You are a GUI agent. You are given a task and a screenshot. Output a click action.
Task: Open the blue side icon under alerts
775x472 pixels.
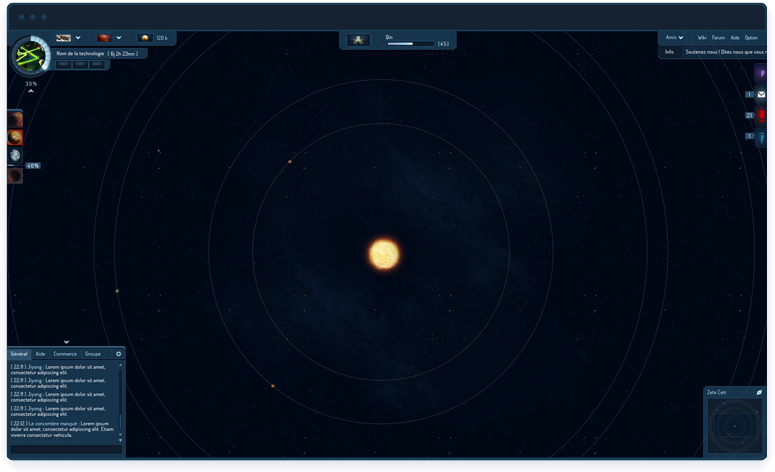pos(761,137)
